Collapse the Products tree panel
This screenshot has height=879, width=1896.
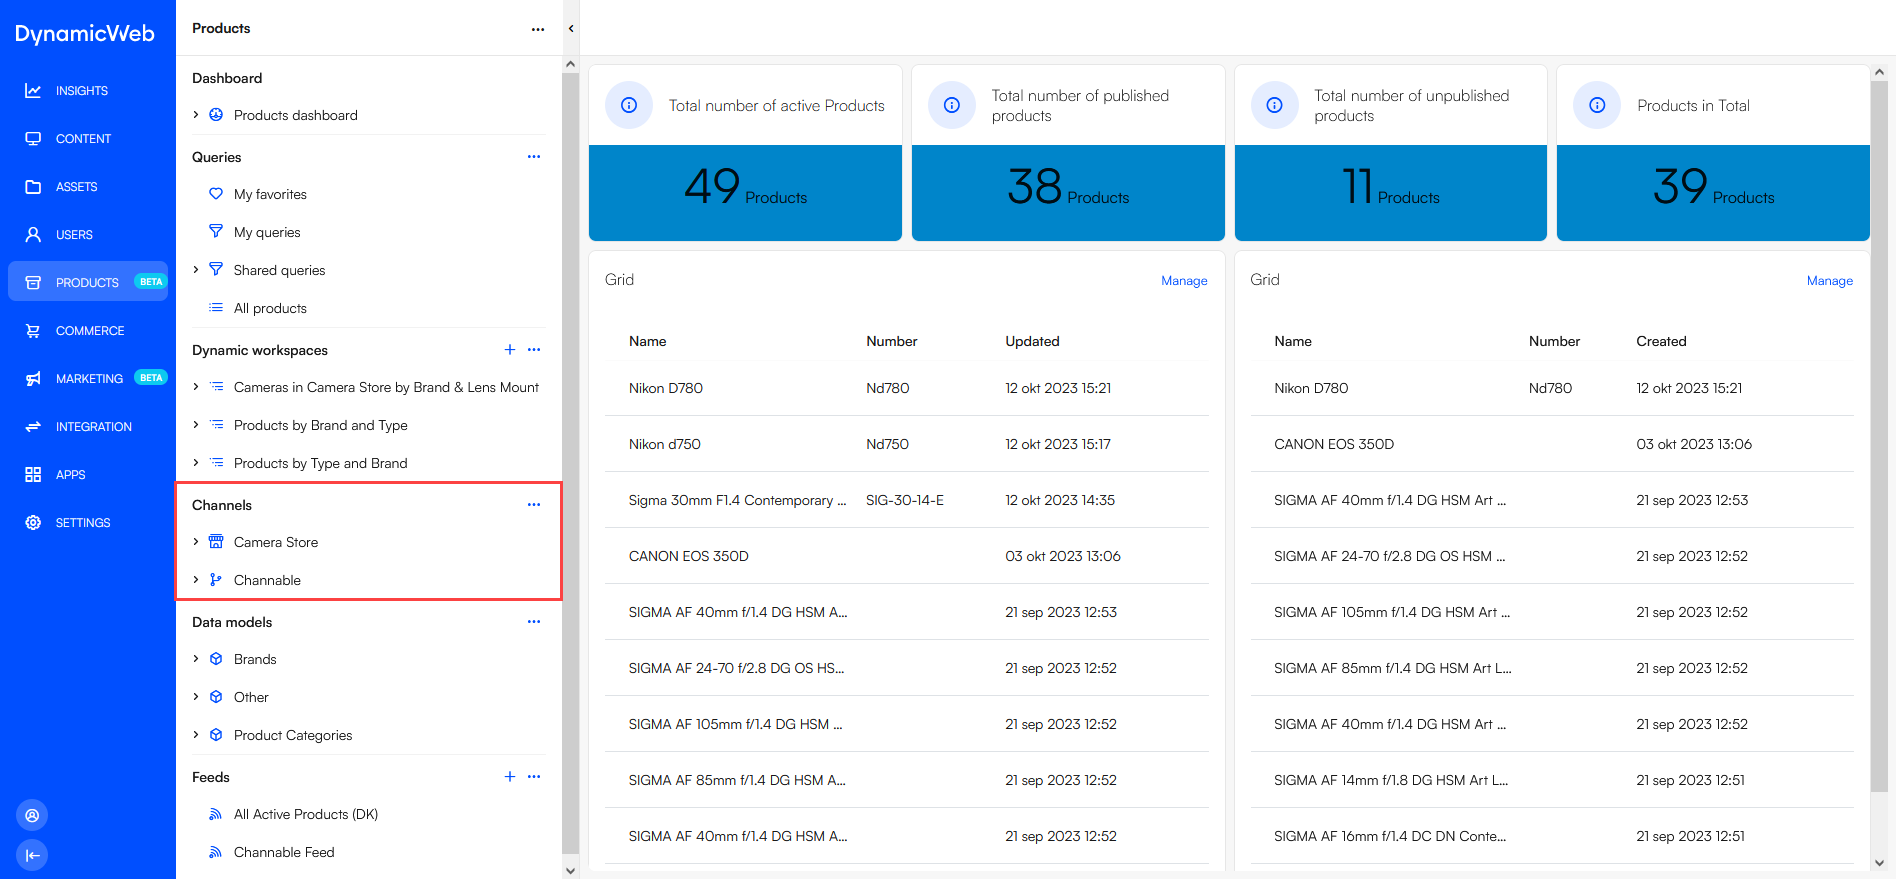[x=571, y=28]
